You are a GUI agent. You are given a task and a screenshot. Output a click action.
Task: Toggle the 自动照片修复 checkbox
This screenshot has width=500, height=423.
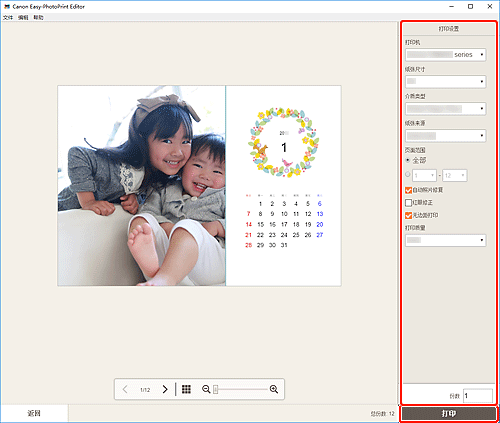click(408, 190)
